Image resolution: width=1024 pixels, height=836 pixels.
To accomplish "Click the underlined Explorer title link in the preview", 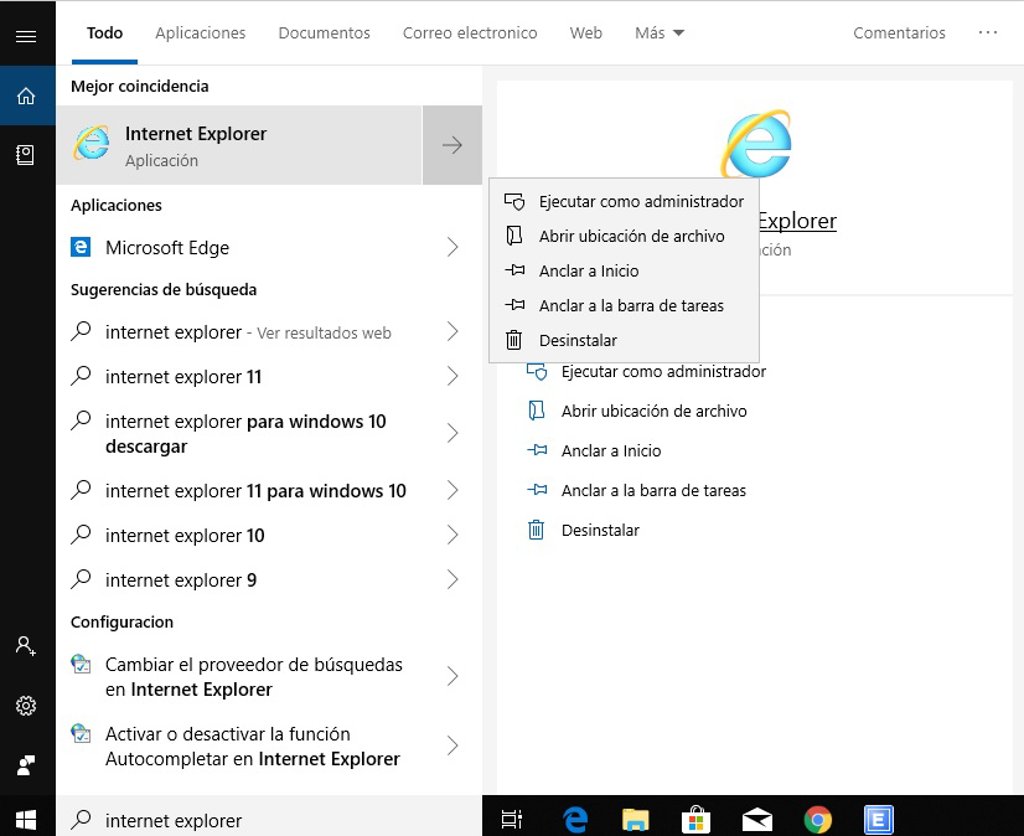I will tap(797, 221).
